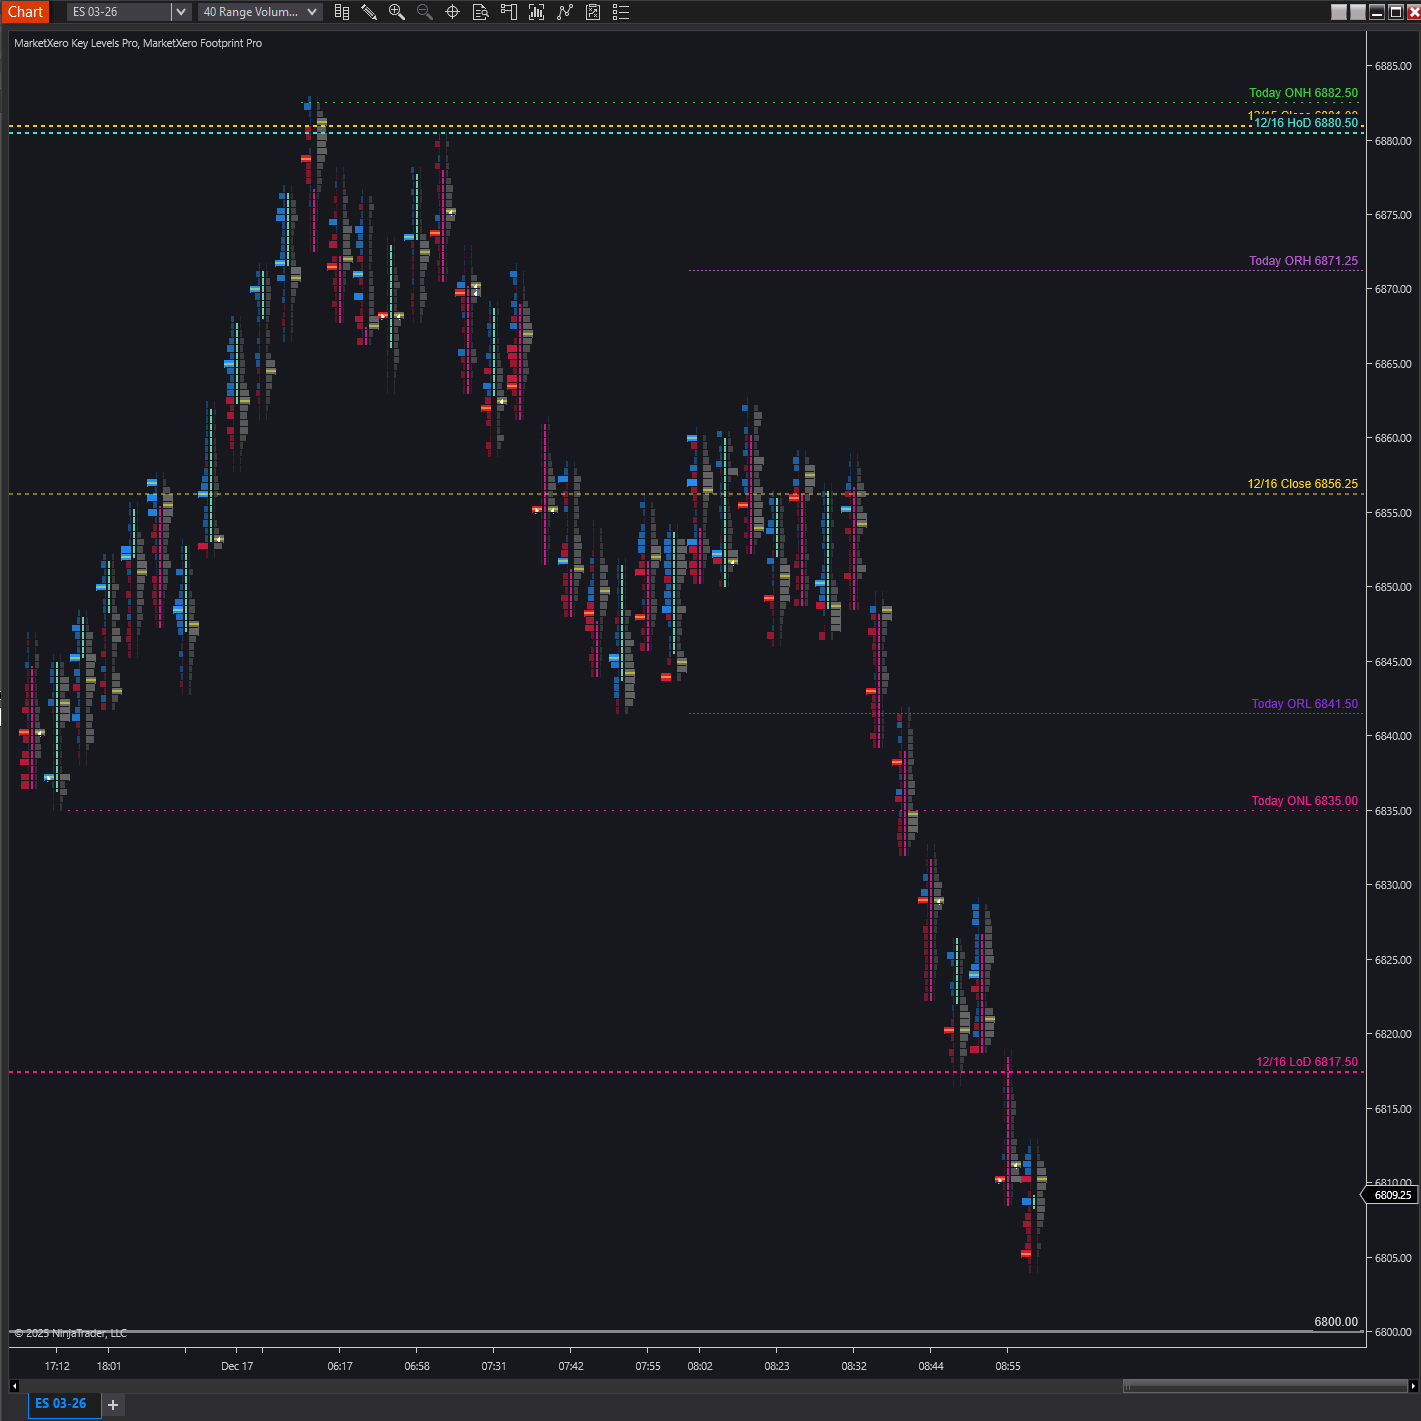The image size is (1421, 1421).
Task: Click the horizontal scrollbar thumb
Action: [x=1265, y=1386]
